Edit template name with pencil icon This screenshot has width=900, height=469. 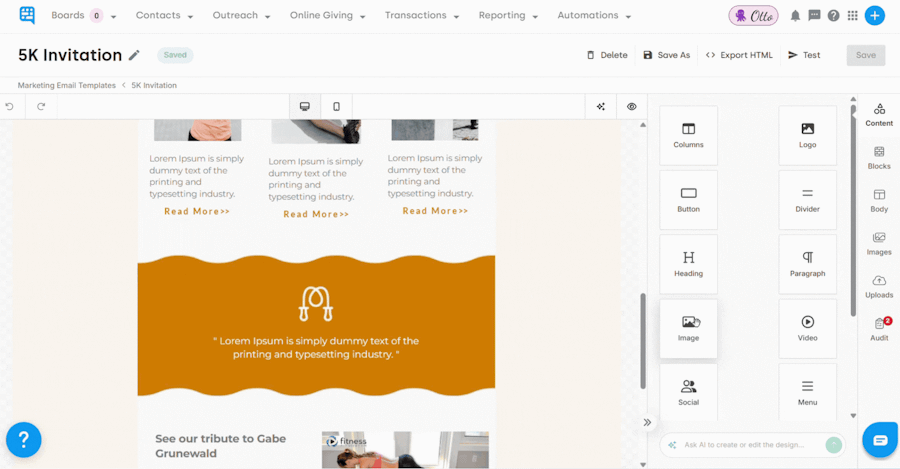[134, 55]
